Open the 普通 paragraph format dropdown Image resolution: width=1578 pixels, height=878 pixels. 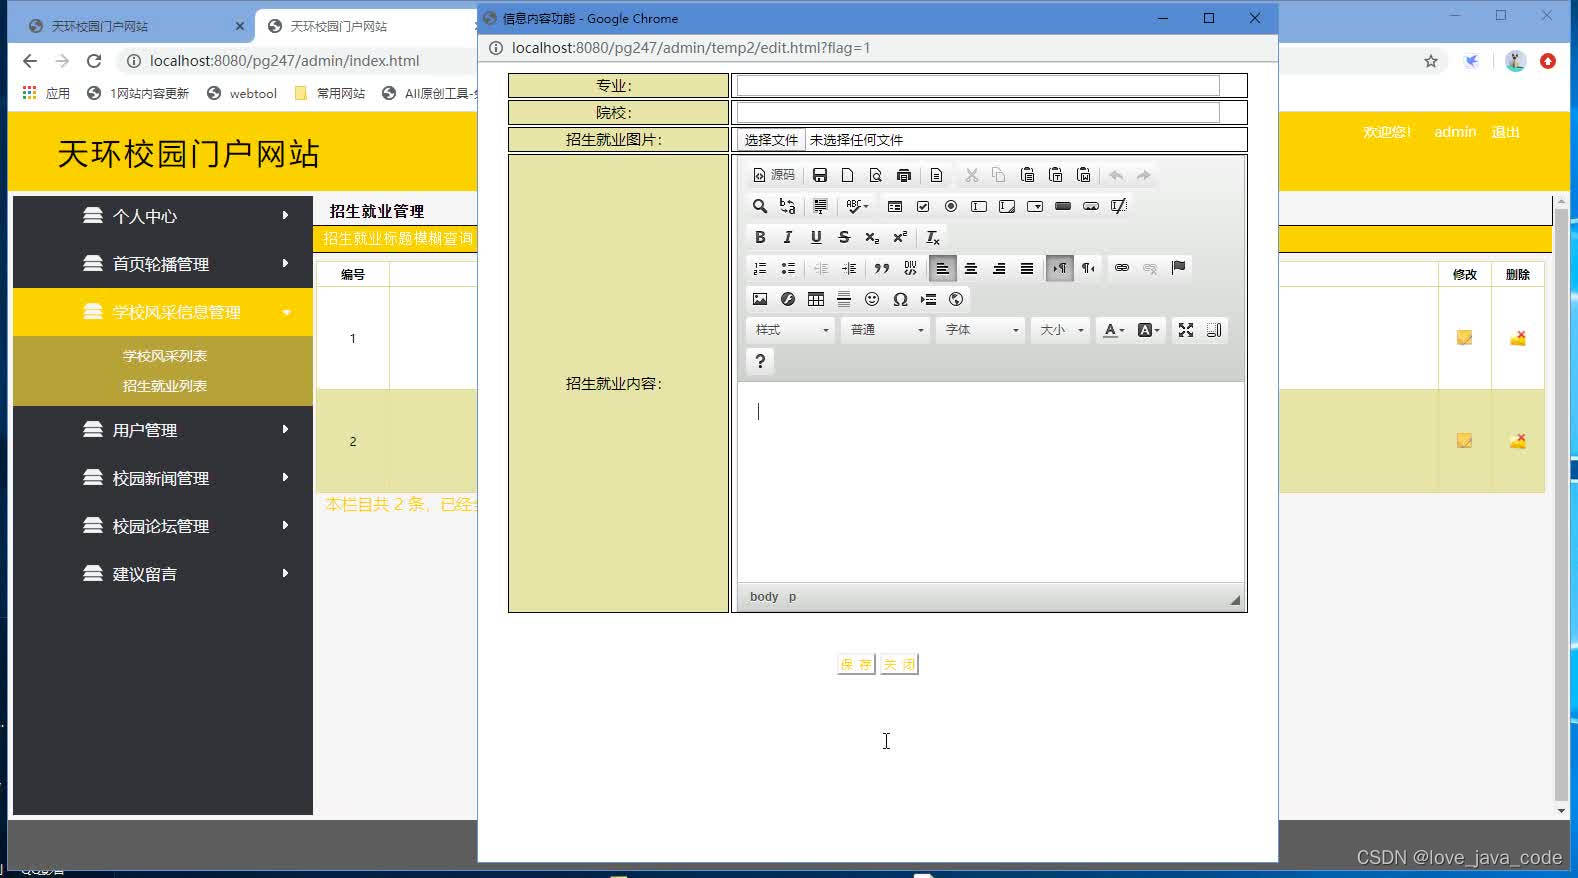point(886,330)
